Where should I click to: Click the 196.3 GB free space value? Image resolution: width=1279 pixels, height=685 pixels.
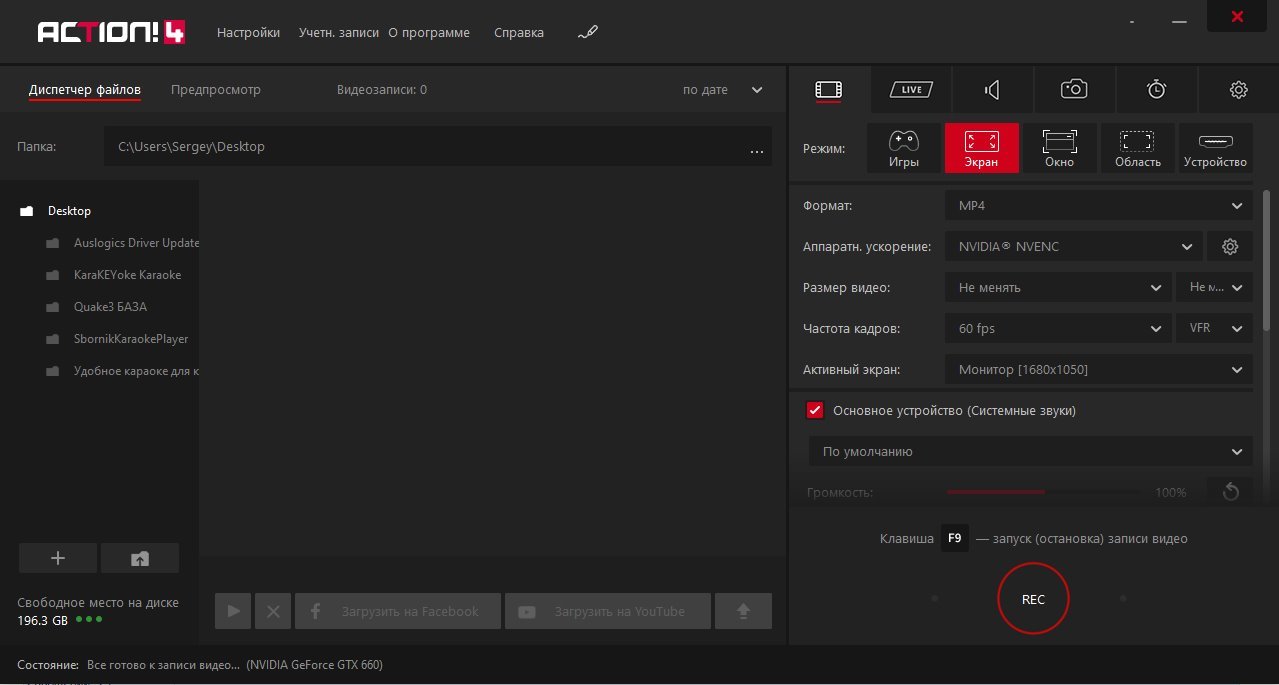(43, 620)
